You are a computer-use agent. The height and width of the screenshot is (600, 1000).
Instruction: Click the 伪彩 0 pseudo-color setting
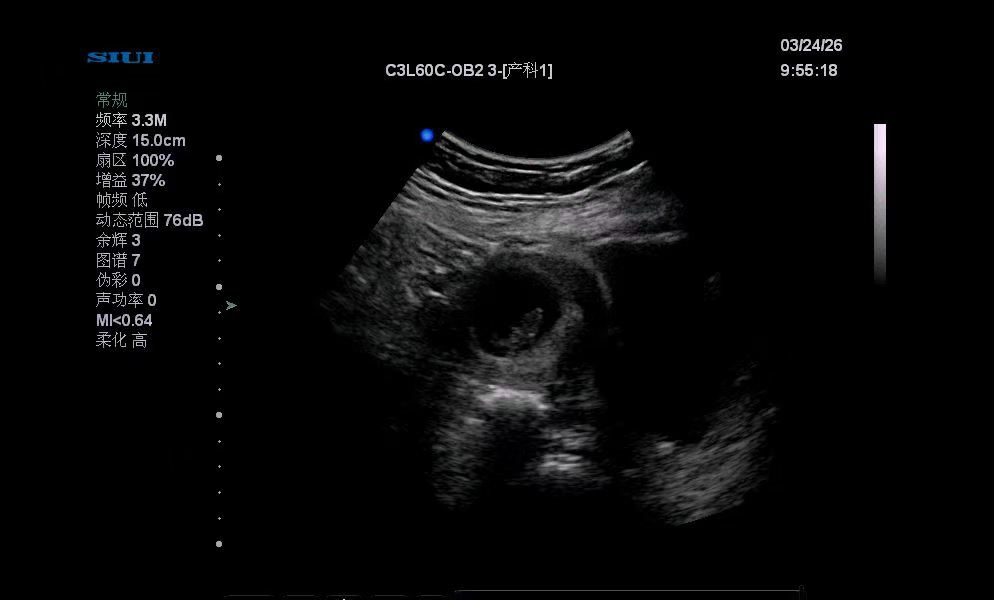click(118, 280)
